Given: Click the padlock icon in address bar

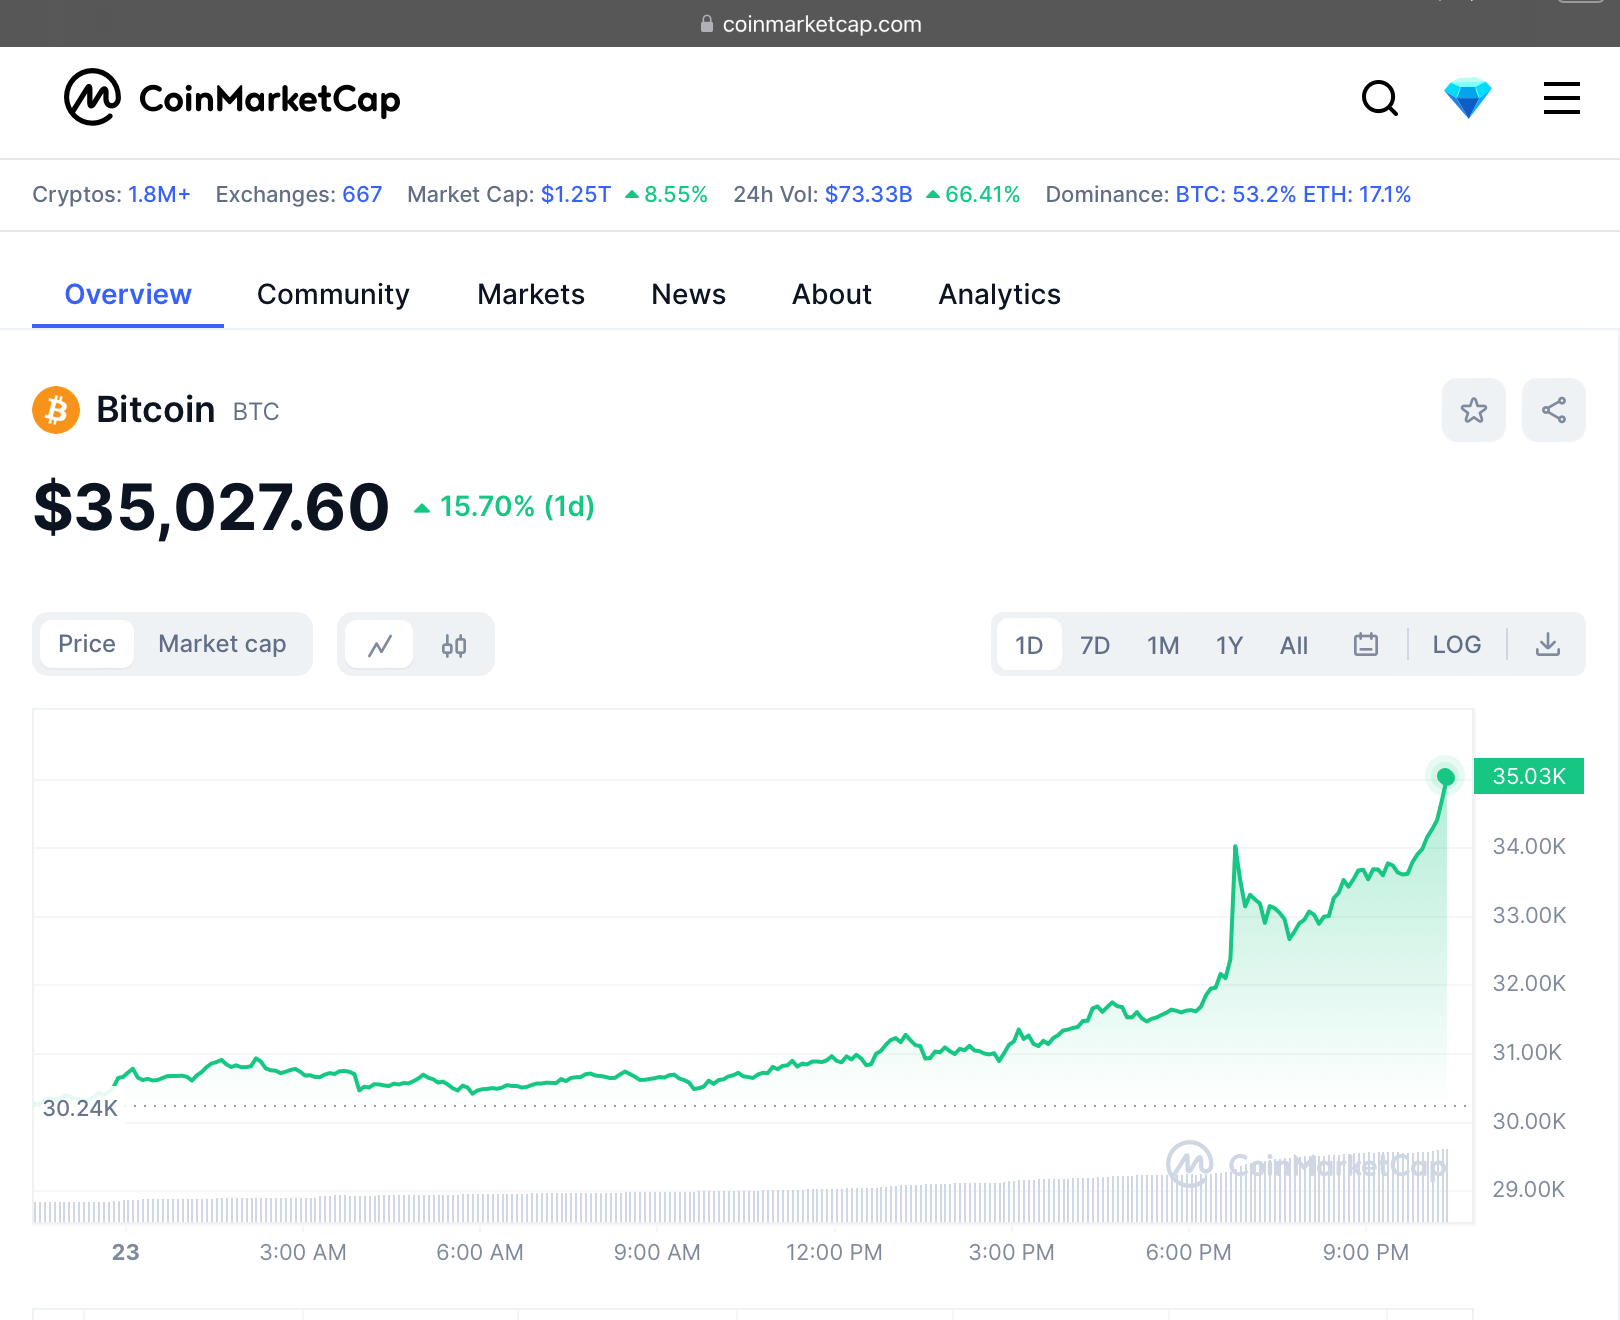Looking at the screenshot, I should (707, 24).
